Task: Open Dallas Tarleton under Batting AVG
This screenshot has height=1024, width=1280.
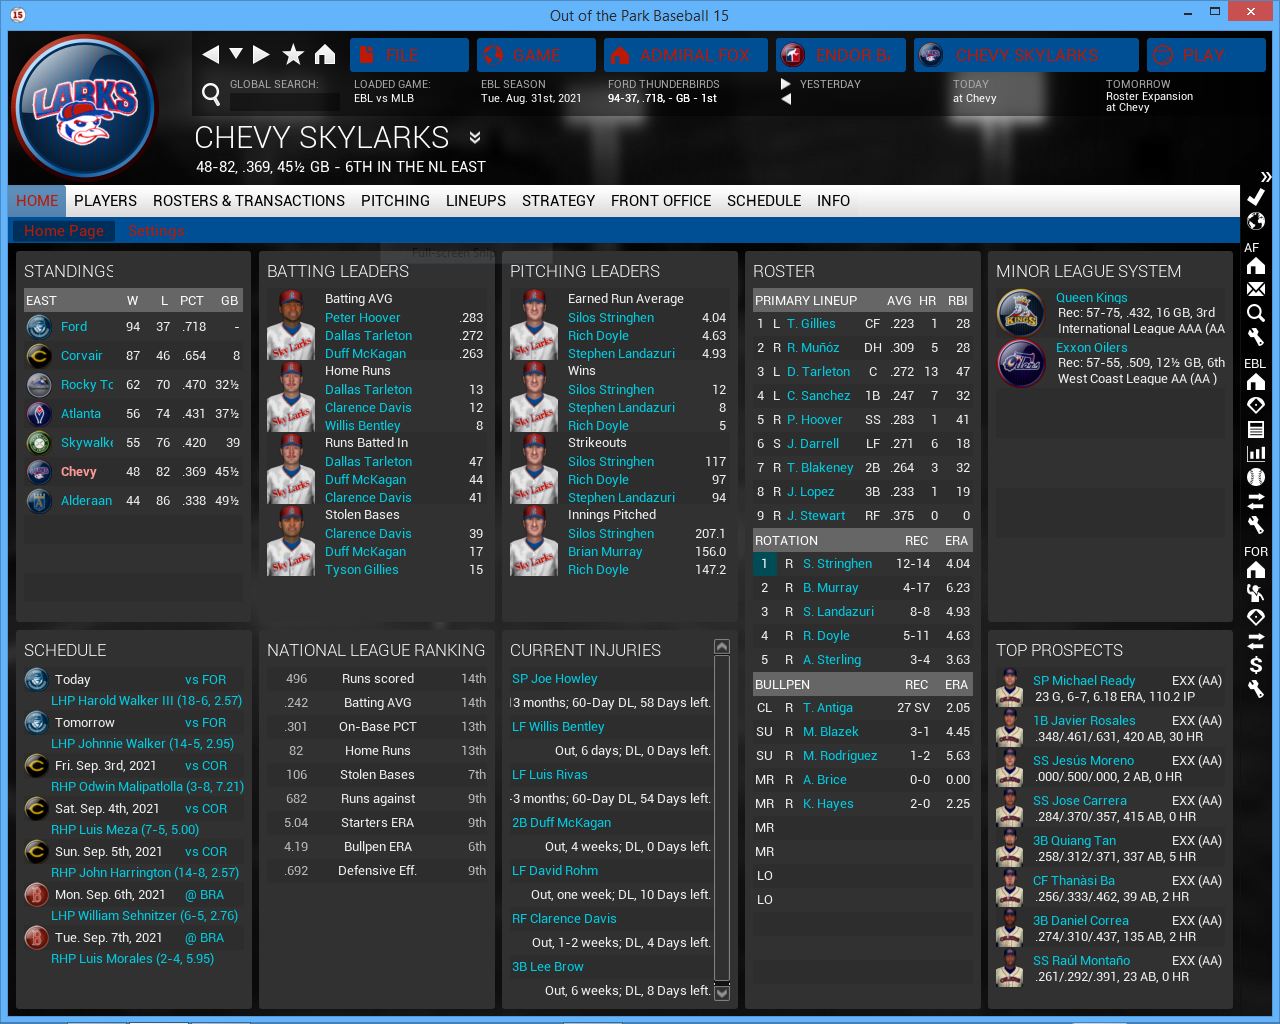Action: (368, 336)
